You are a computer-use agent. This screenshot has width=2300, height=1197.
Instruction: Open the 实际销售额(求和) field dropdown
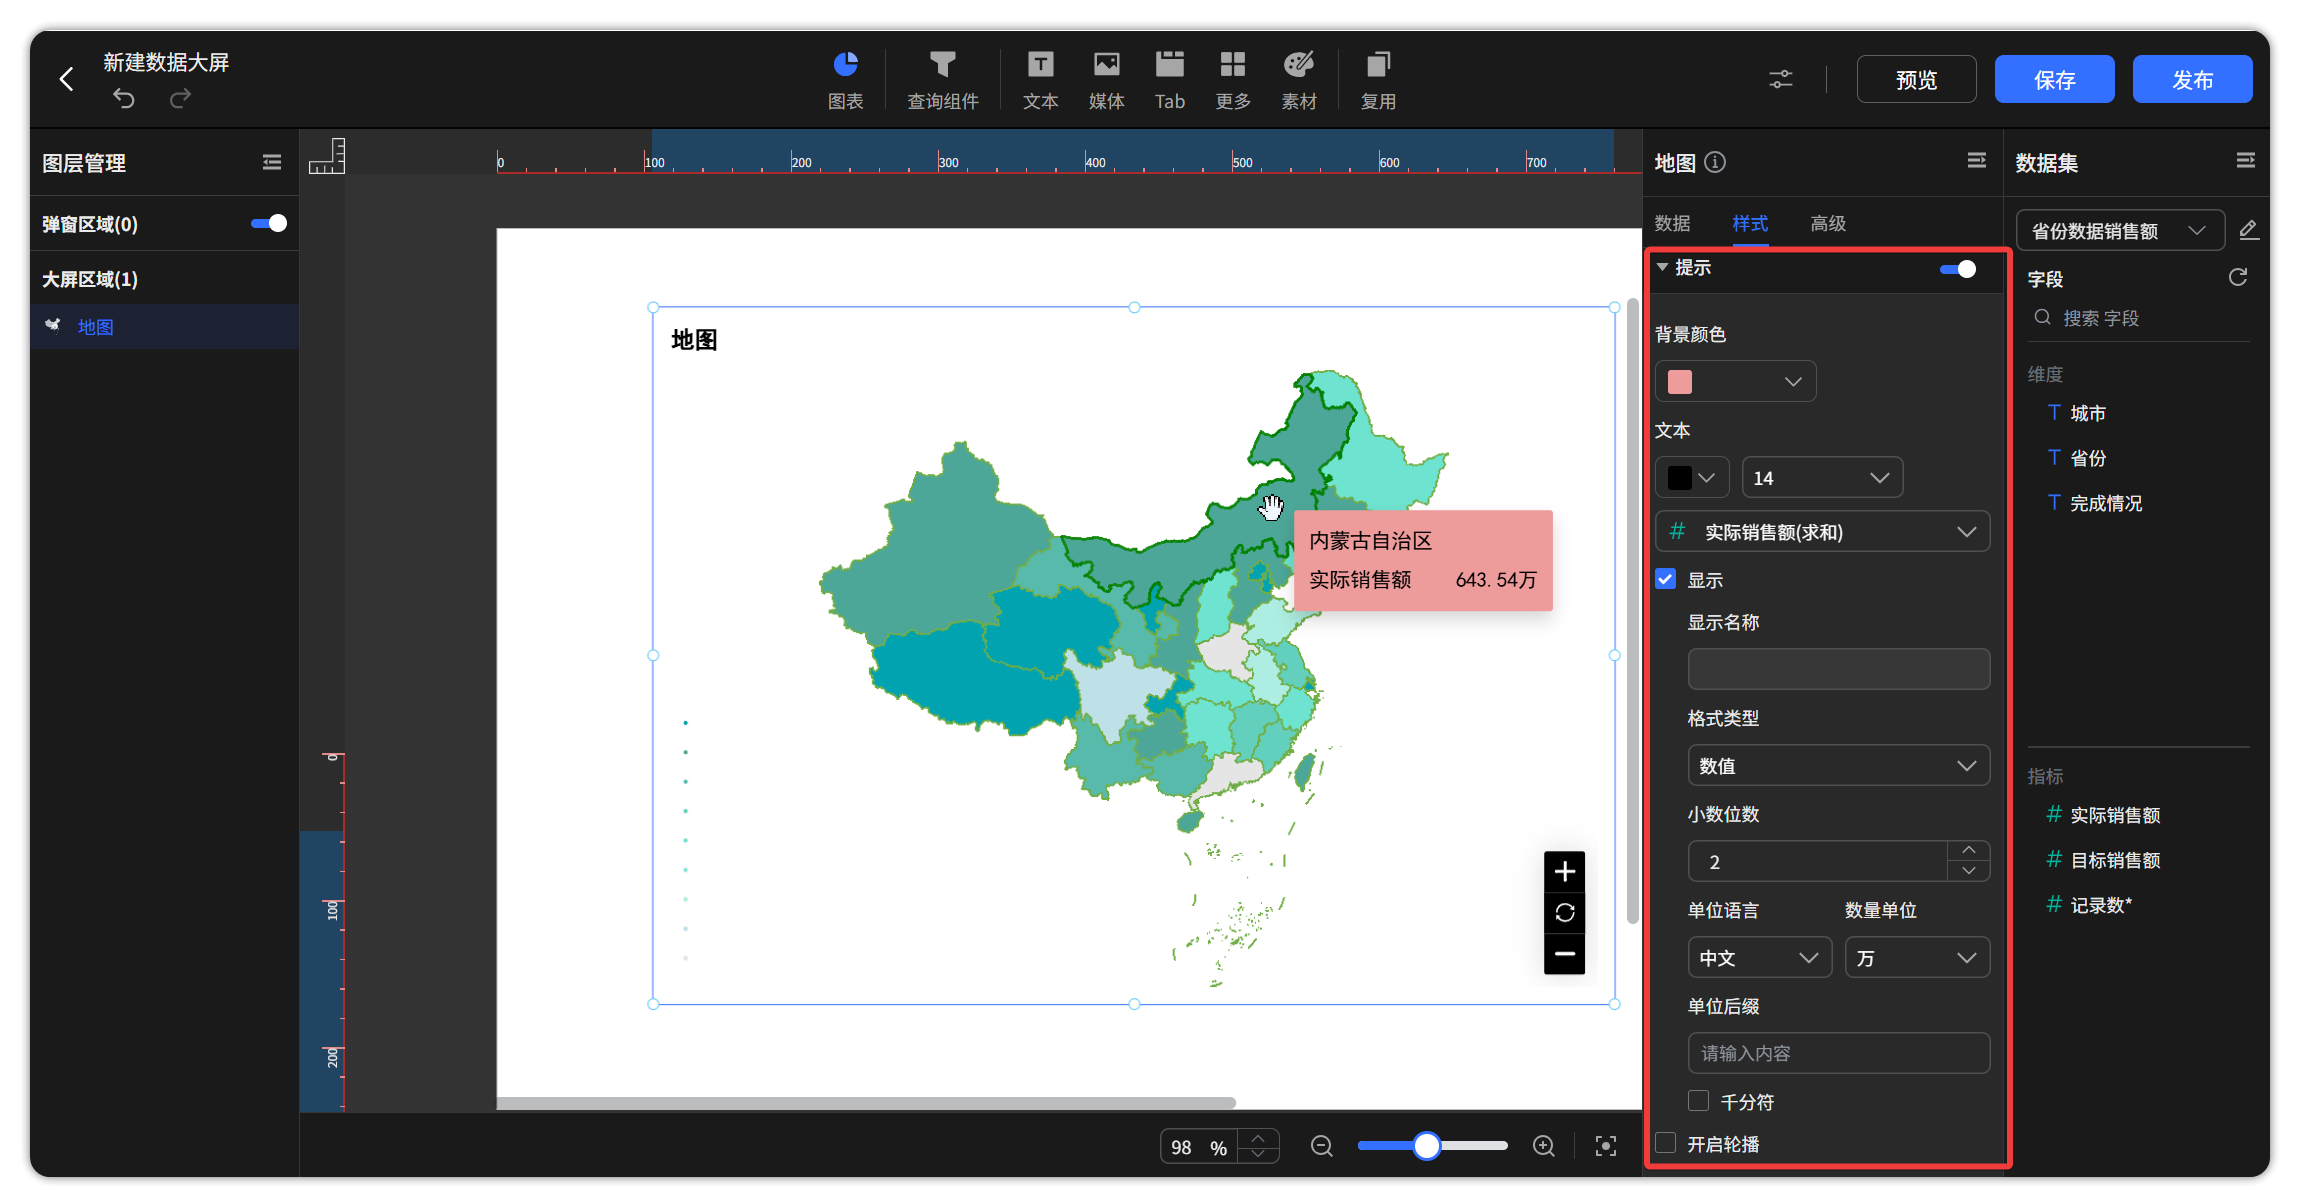(x=1822, y=531)
